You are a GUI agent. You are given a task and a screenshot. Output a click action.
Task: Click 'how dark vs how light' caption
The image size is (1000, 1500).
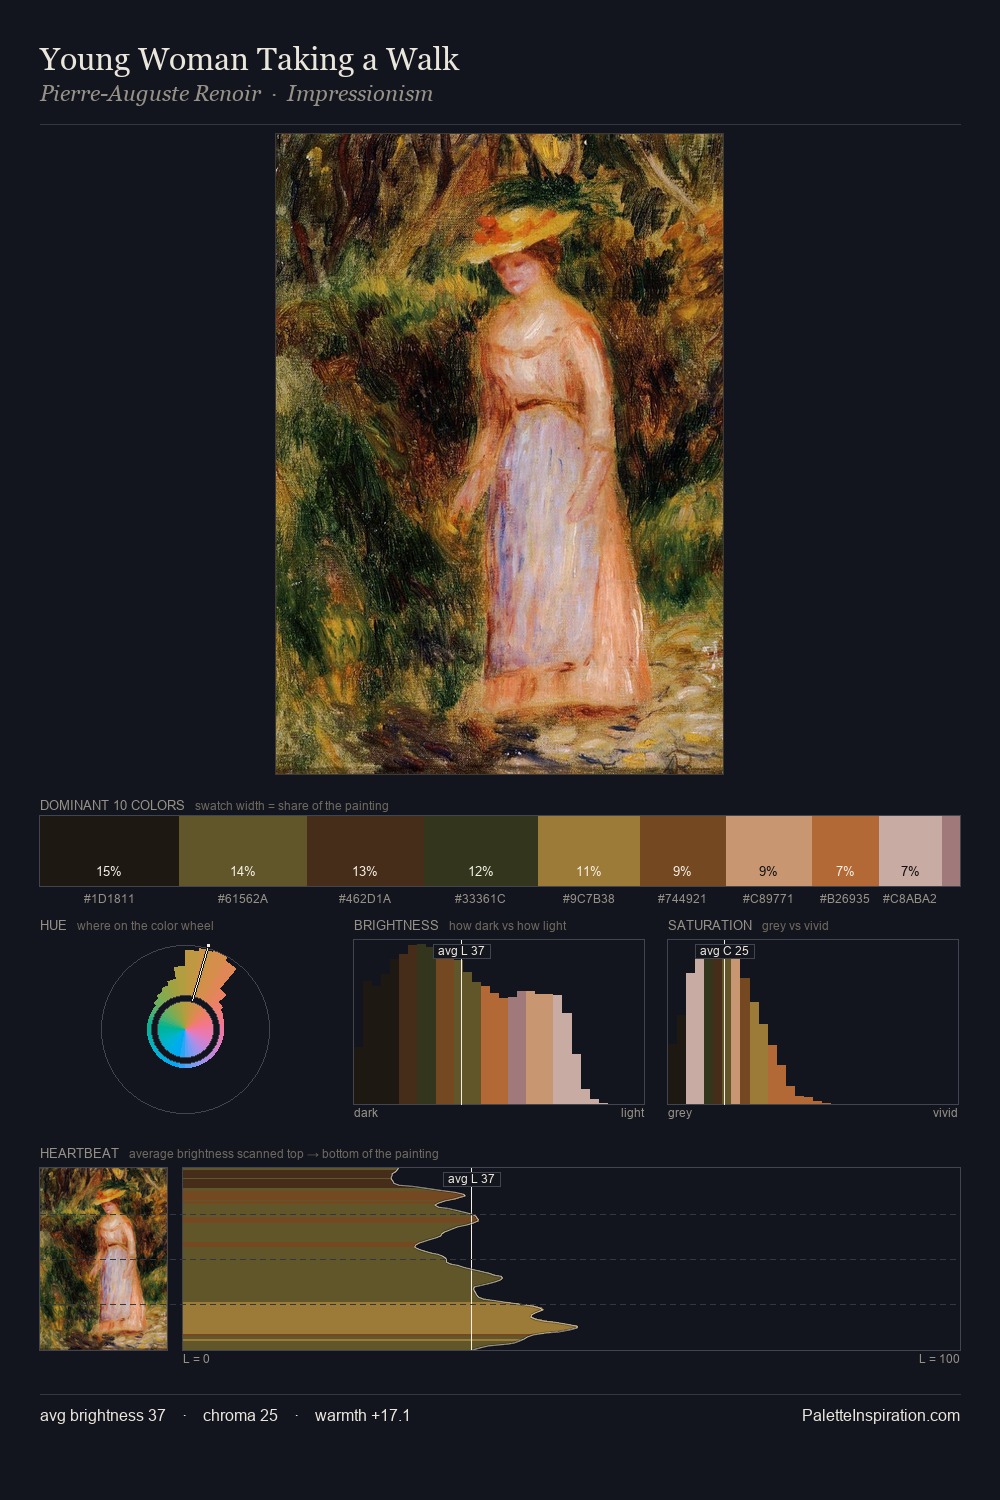pos(507,926)
